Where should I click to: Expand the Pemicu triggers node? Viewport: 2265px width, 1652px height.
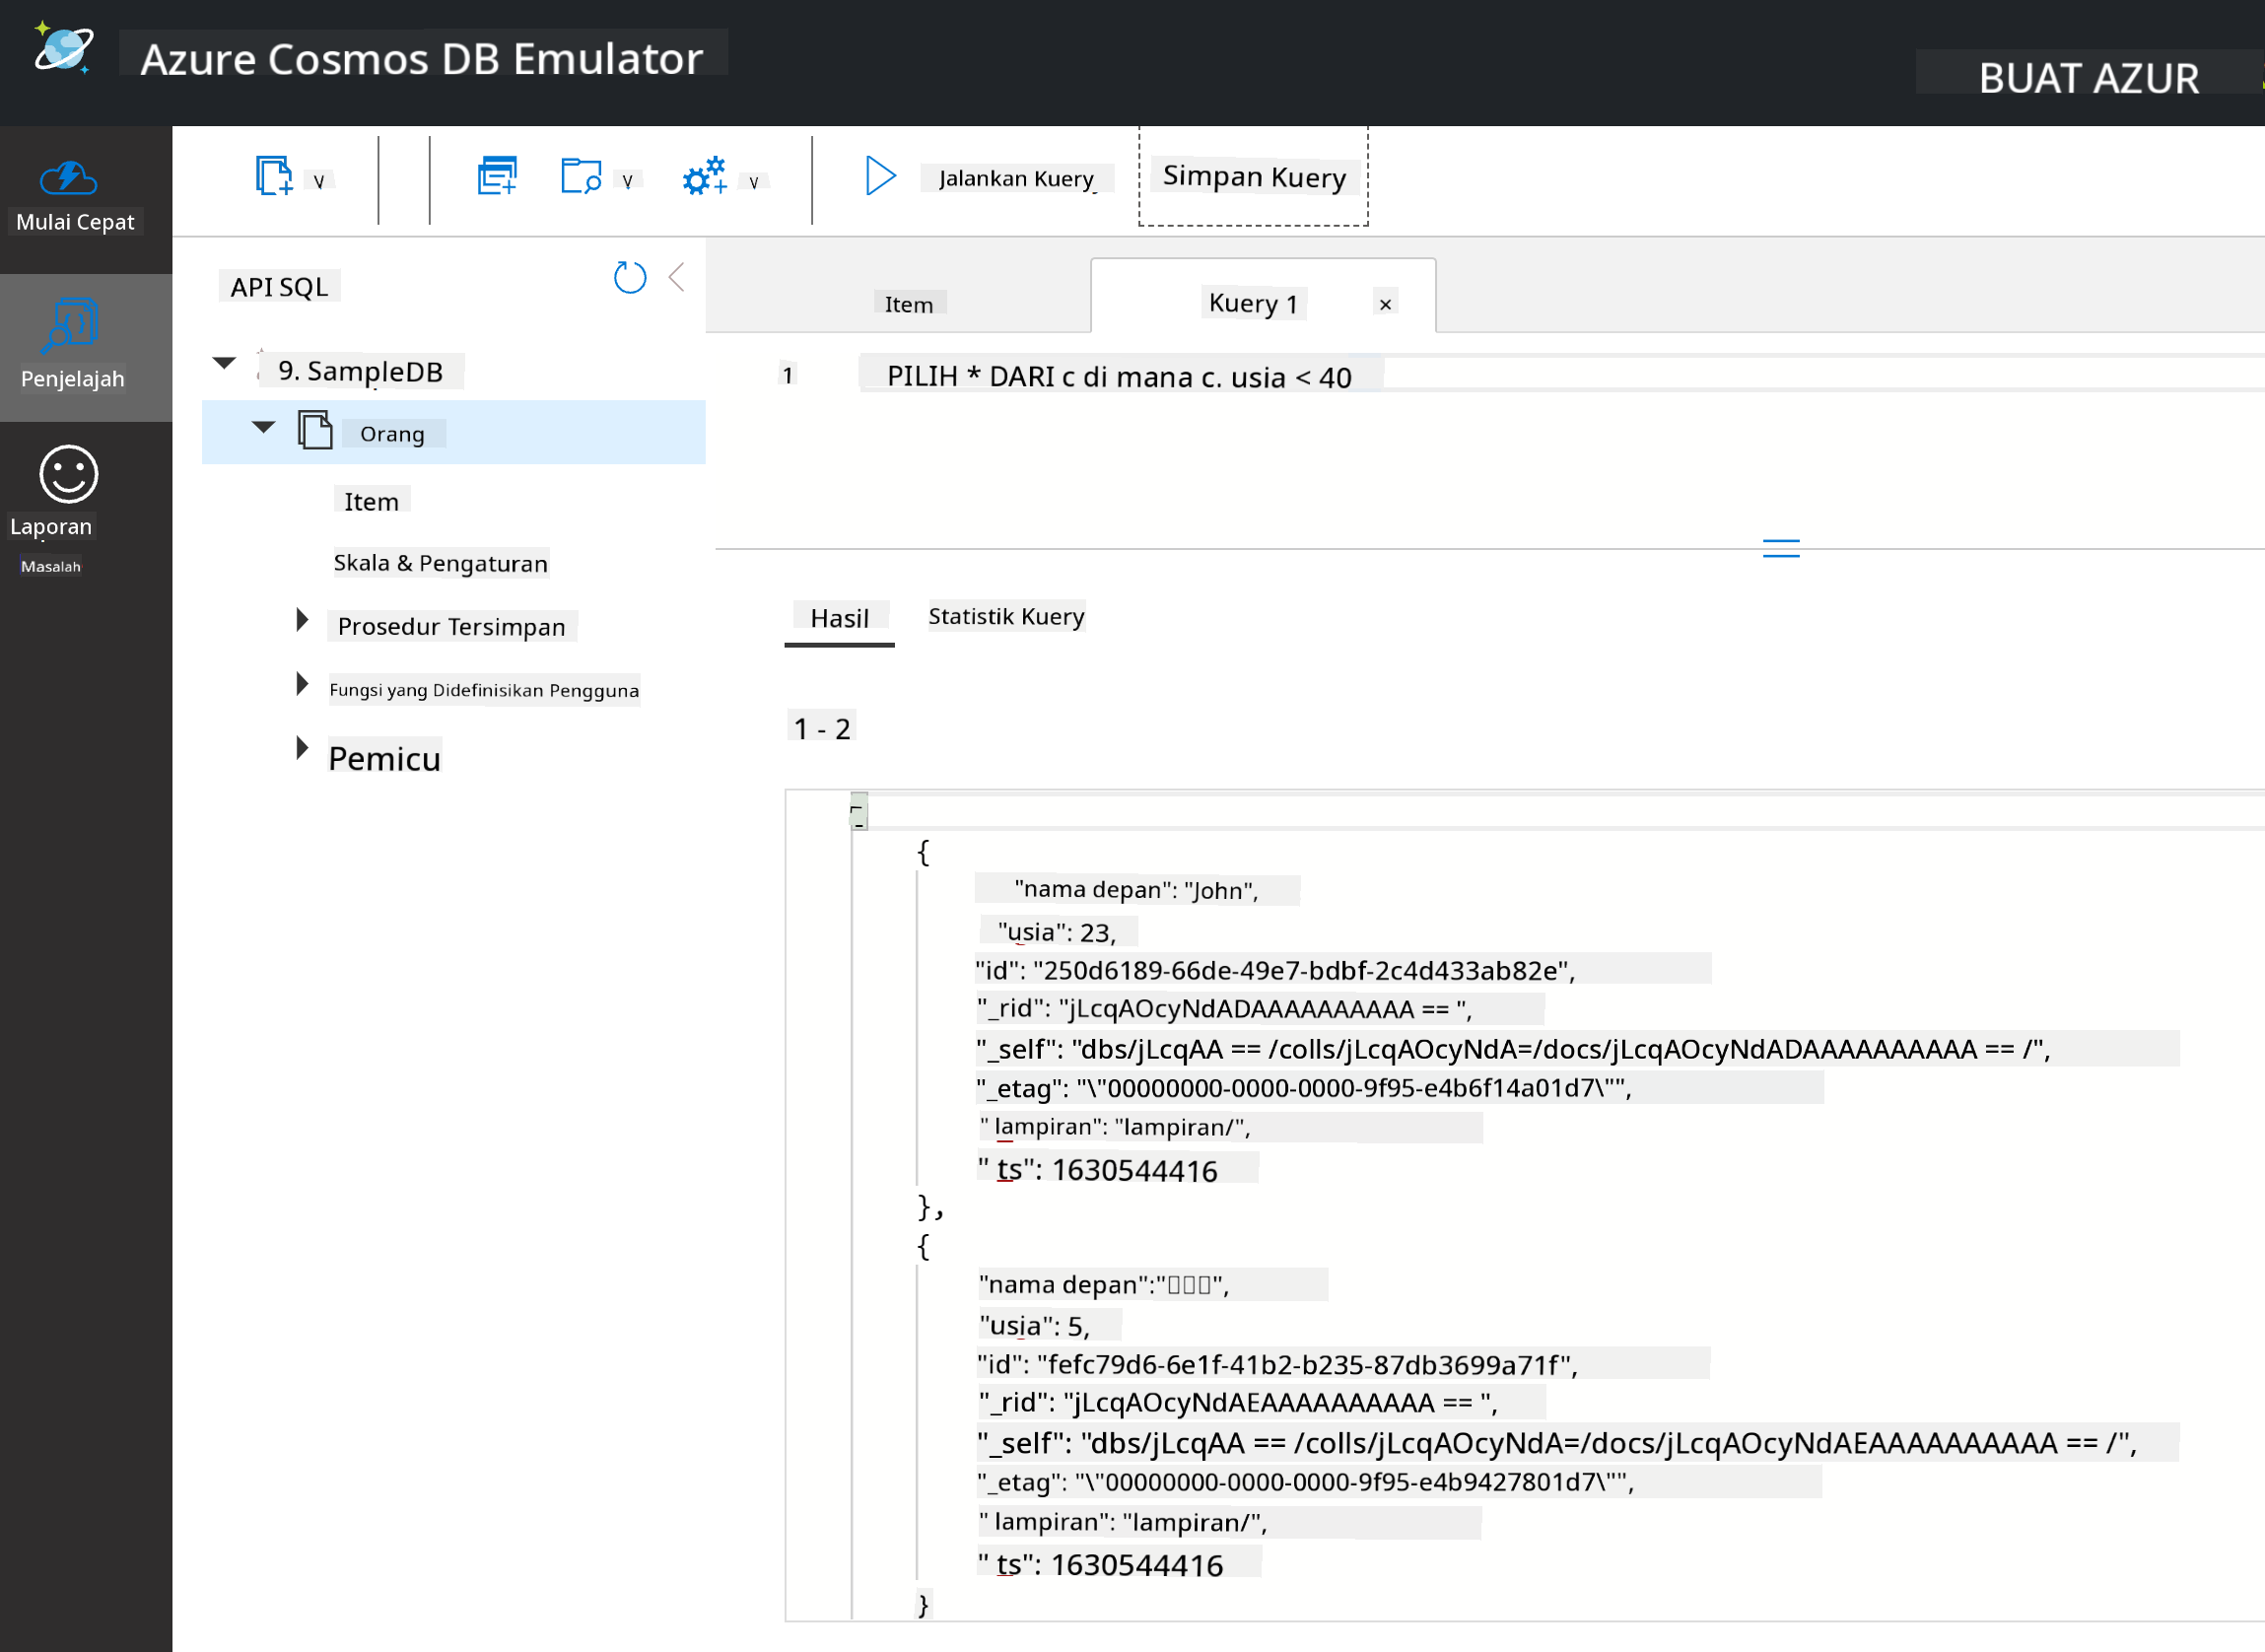[302, 748]
